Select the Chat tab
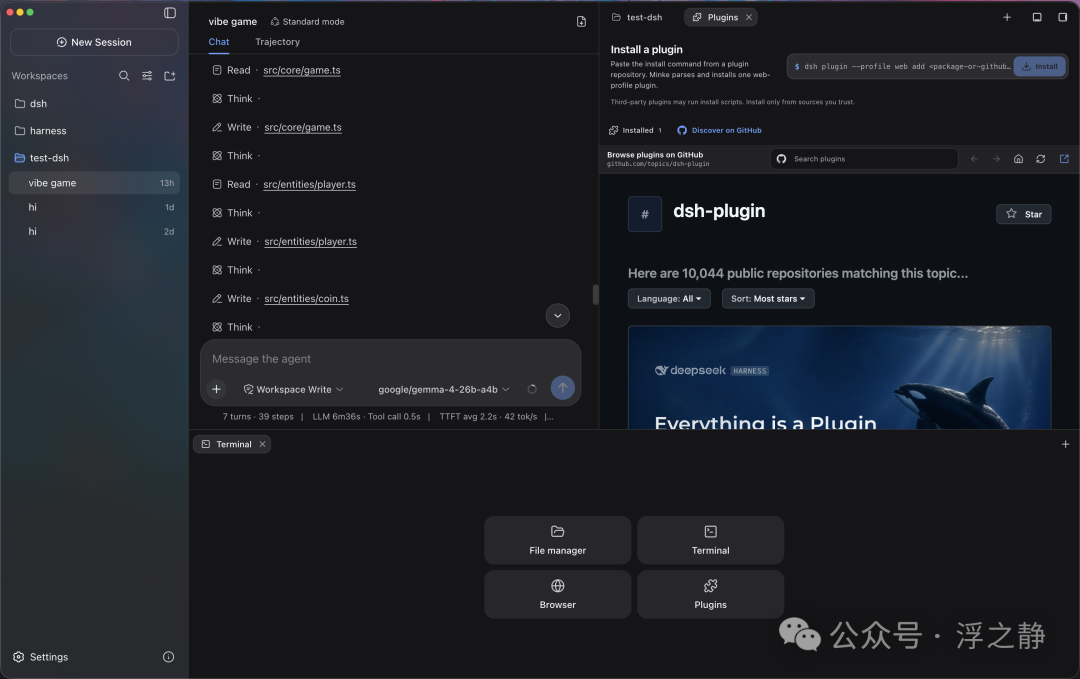The image size is (1080, 679). [x=219, y=42]
